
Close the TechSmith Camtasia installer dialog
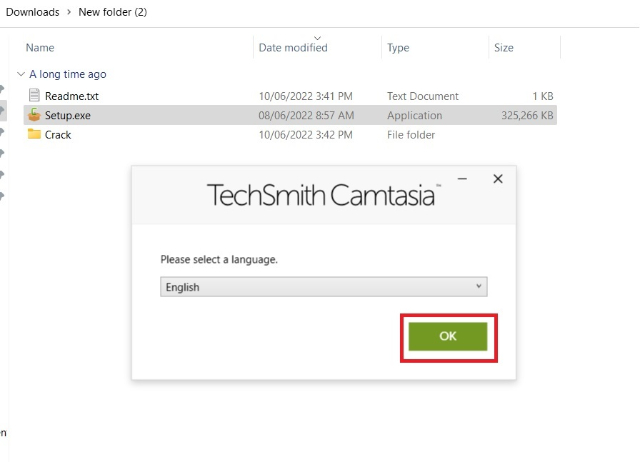pos(498,179)
